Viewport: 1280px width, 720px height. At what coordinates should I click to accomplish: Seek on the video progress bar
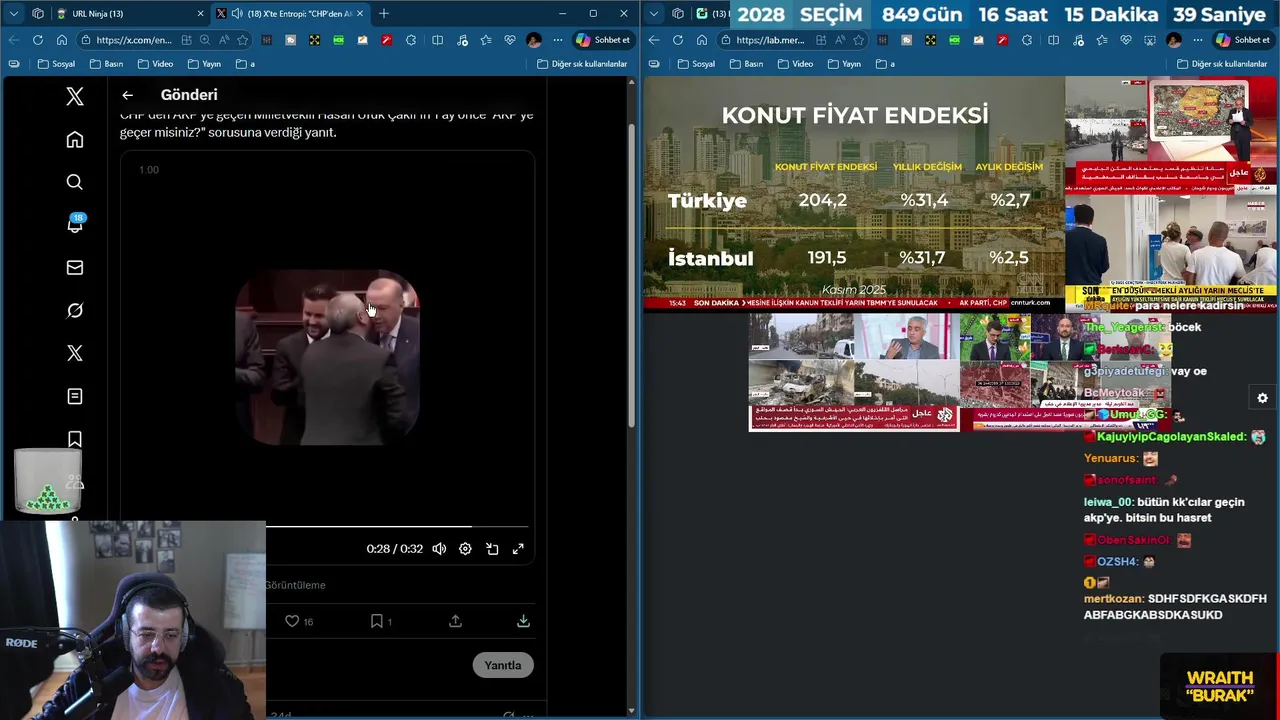coord(397,526)
